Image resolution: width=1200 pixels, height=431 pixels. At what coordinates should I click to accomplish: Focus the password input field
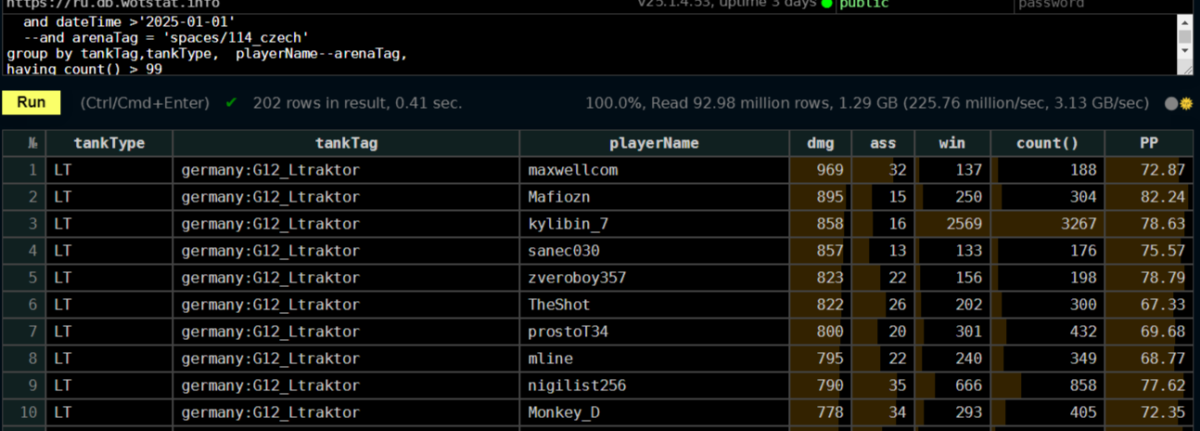(1103, 4)
